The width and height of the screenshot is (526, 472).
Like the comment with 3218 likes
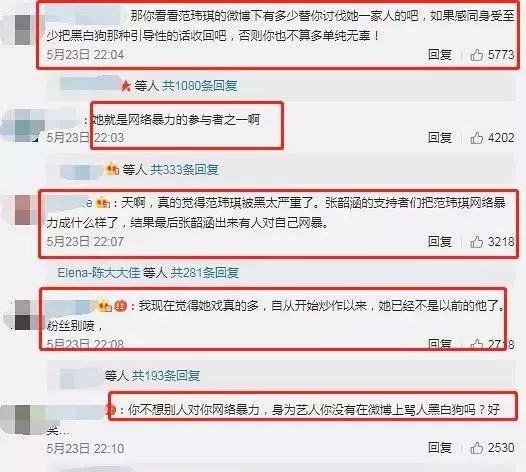pos(476,242)
